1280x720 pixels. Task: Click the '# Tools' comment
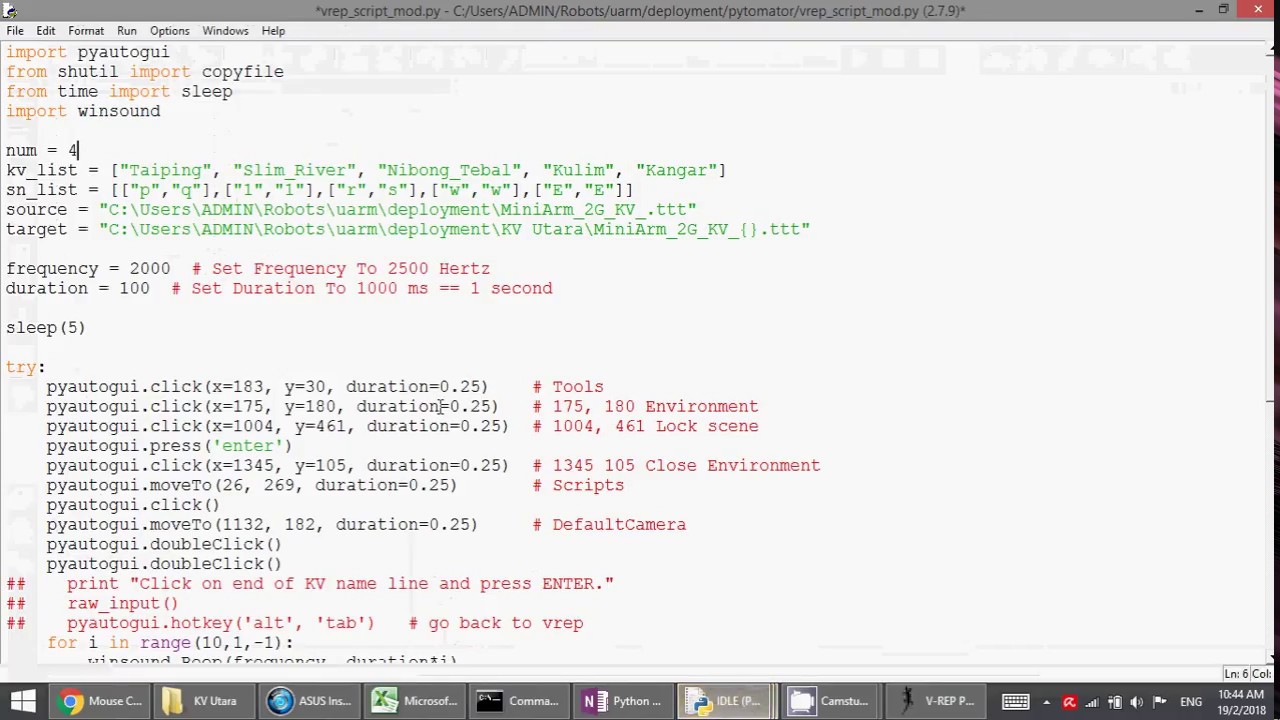[x=568, y=386]
